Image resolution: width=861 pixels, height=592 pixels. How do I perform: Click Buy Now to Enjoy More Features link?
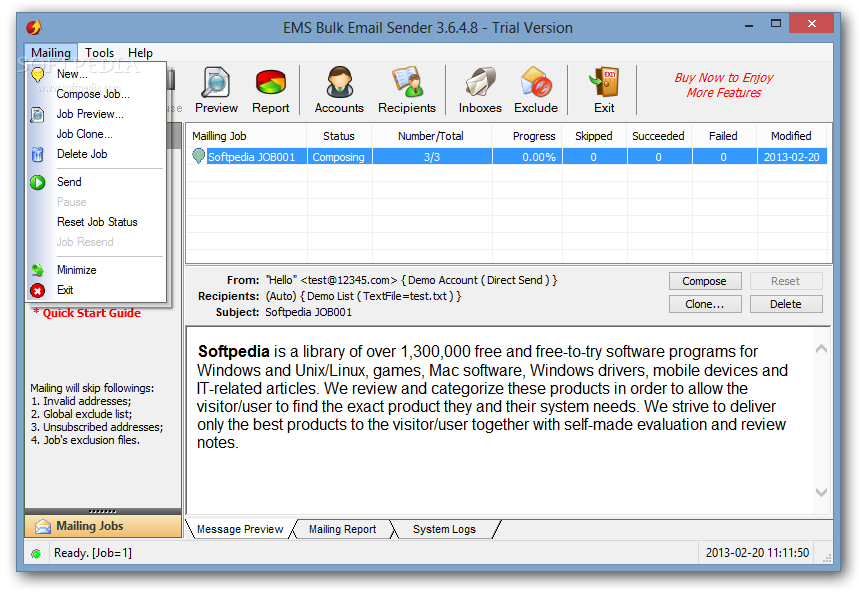pos(724,85)
